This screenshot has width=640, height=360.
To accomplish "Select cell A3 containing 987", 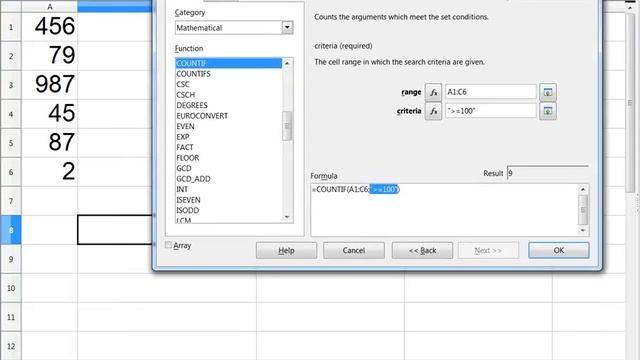I will (x=49, y=85).
